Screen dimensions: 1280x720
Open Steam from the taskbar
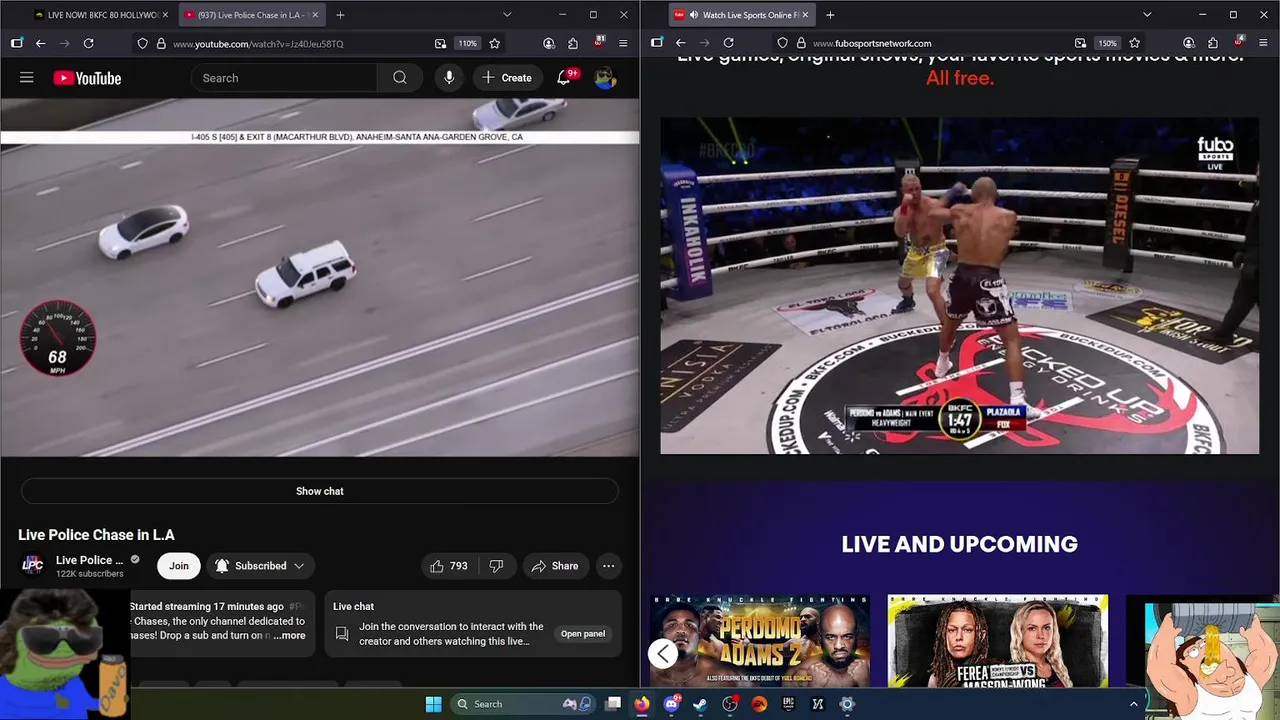tap(700, 704)
